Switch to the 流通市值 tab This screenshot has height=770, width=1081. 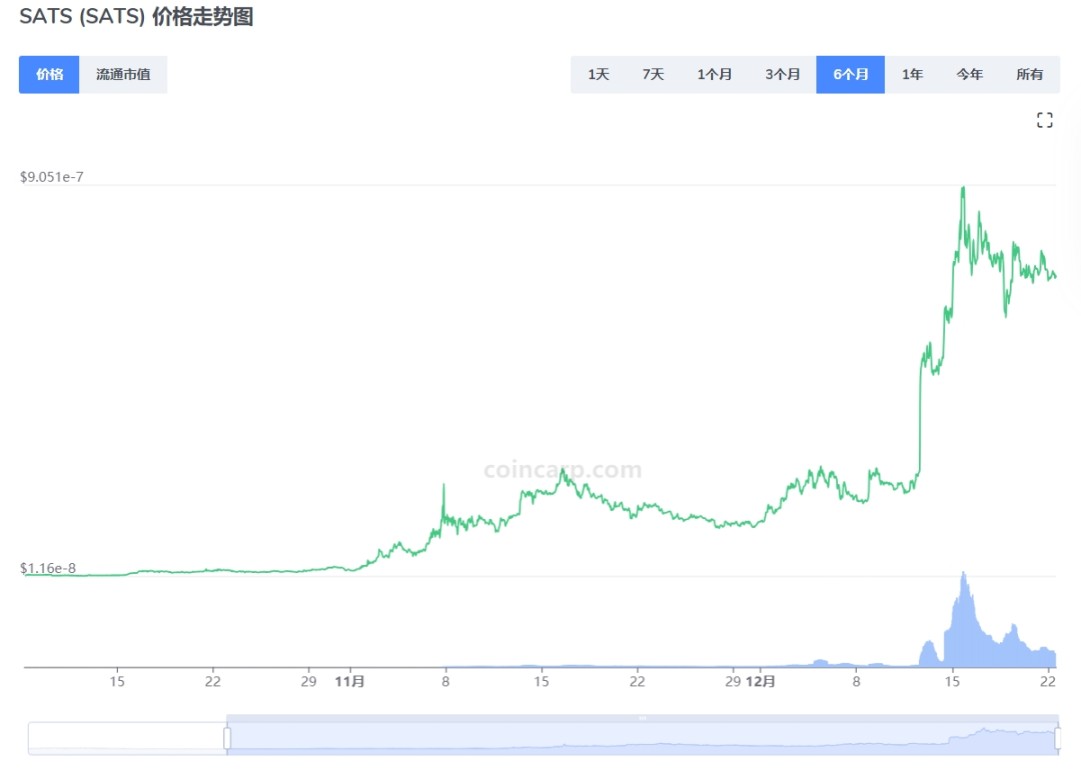coord(122,74)
